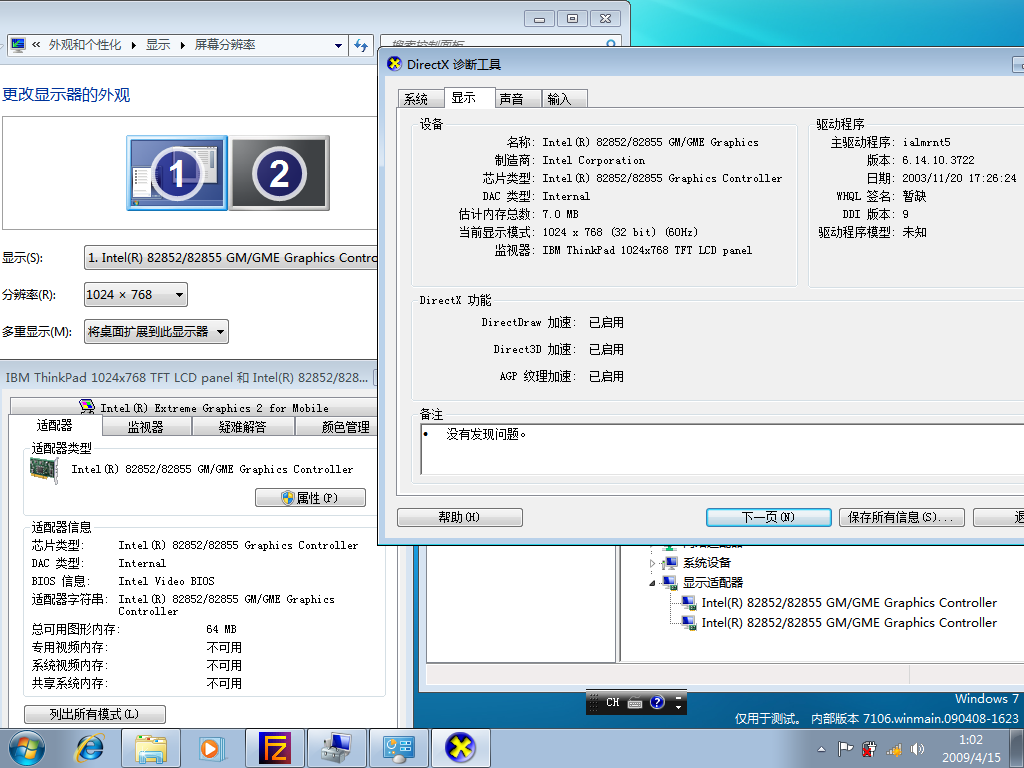1024x768 pixels.
Task: Click first display adapter device icon
Action: [689, 603]
